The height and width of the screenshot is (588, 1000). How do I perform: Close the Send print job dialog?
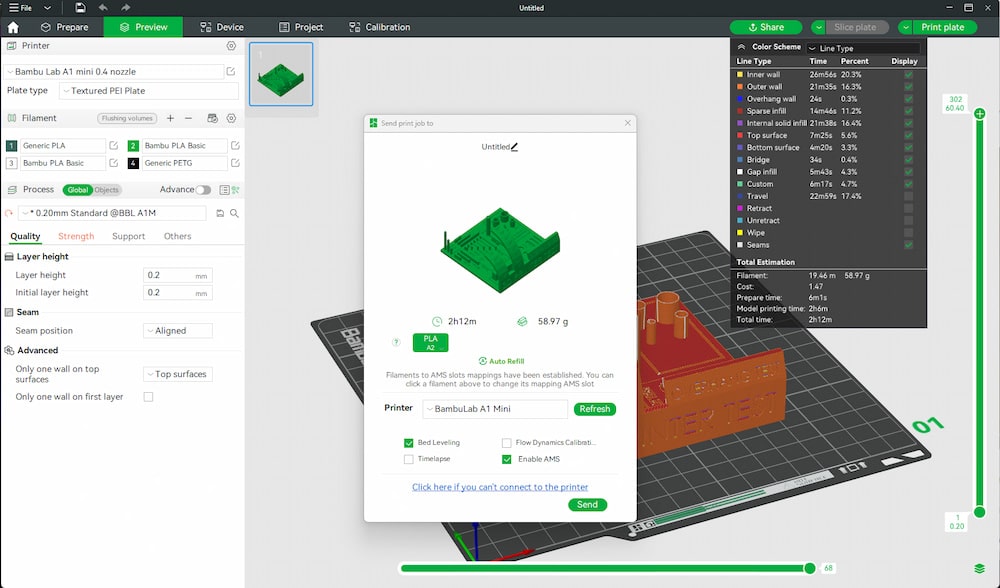pyautogui.click(x=628, y=122)
